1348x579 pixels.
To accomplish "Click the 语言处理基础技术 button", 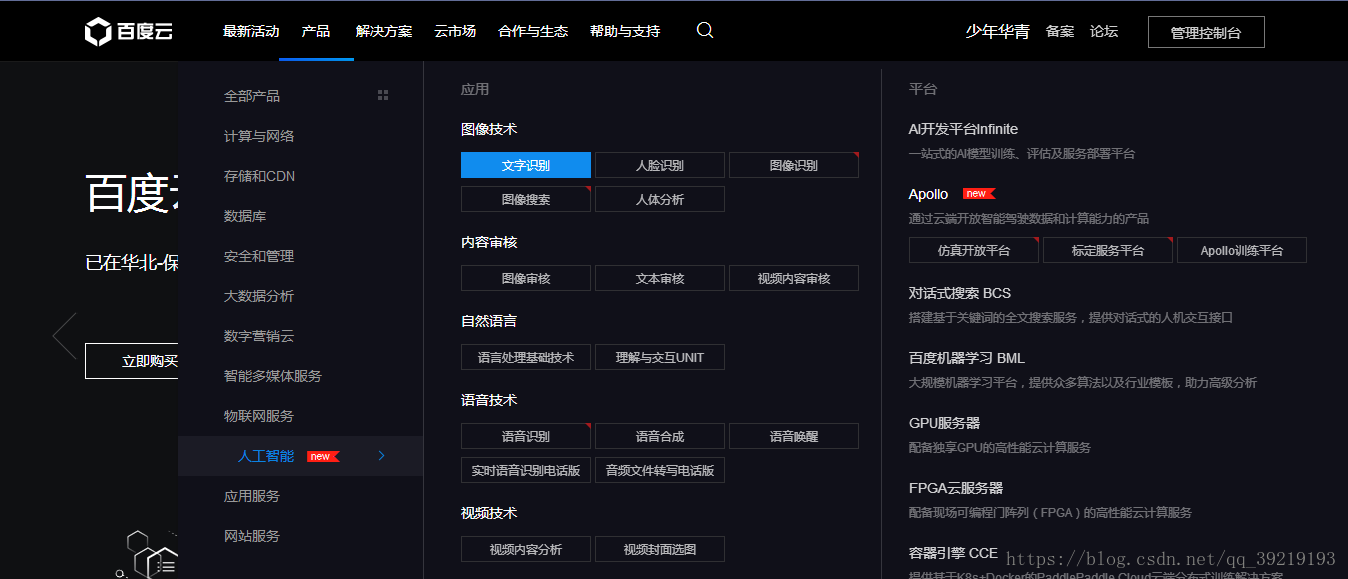I will pyautogui.click(x=526, y=357).
